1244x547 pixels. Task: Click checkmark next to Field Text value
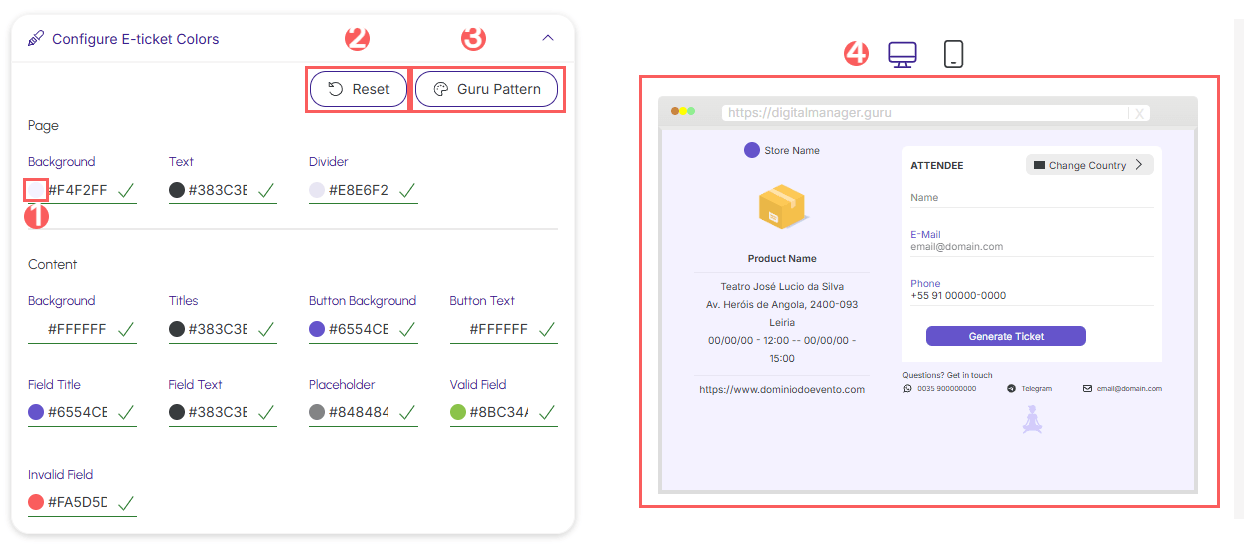(x=266, y=411)
